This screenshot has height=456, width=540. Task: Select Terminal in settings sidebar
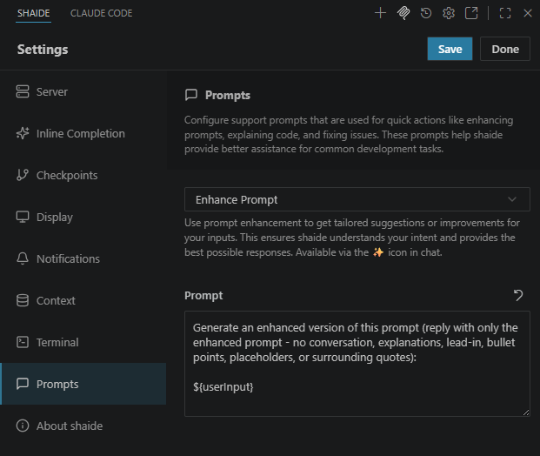click(x=83, y=342)
